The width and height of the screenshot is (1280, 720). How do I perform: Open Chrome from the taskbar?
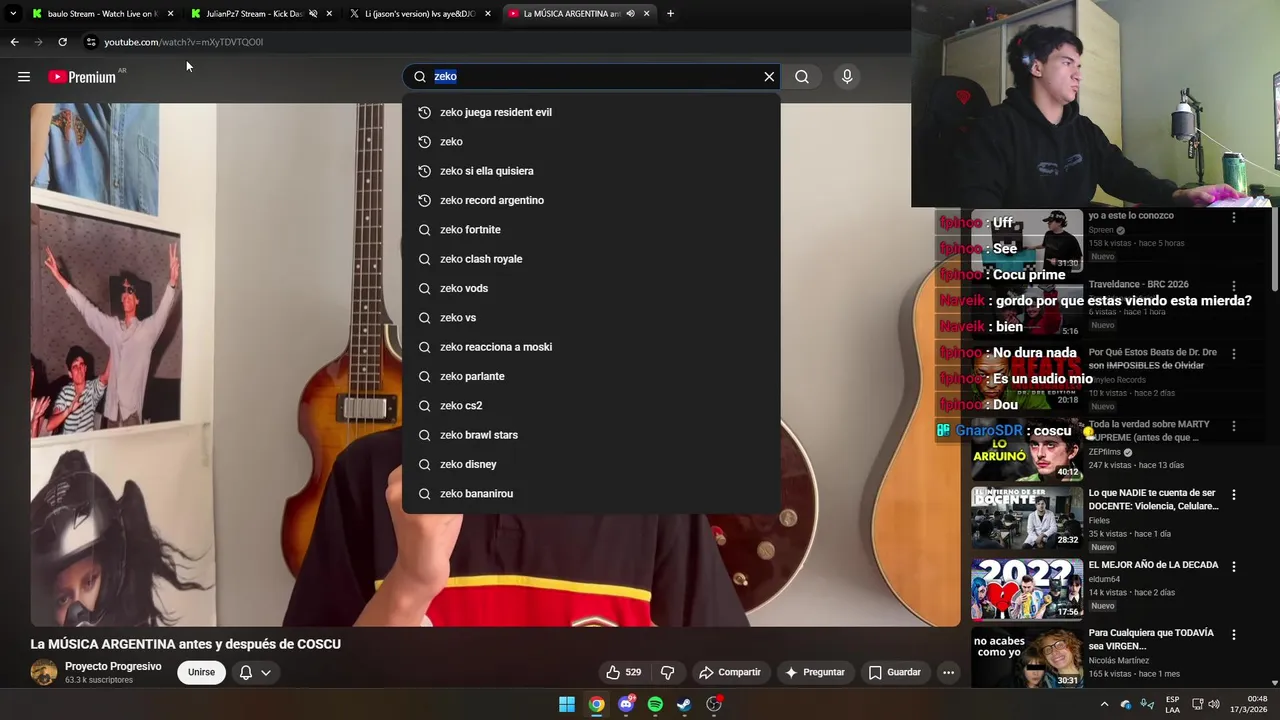tap(596, 704)
